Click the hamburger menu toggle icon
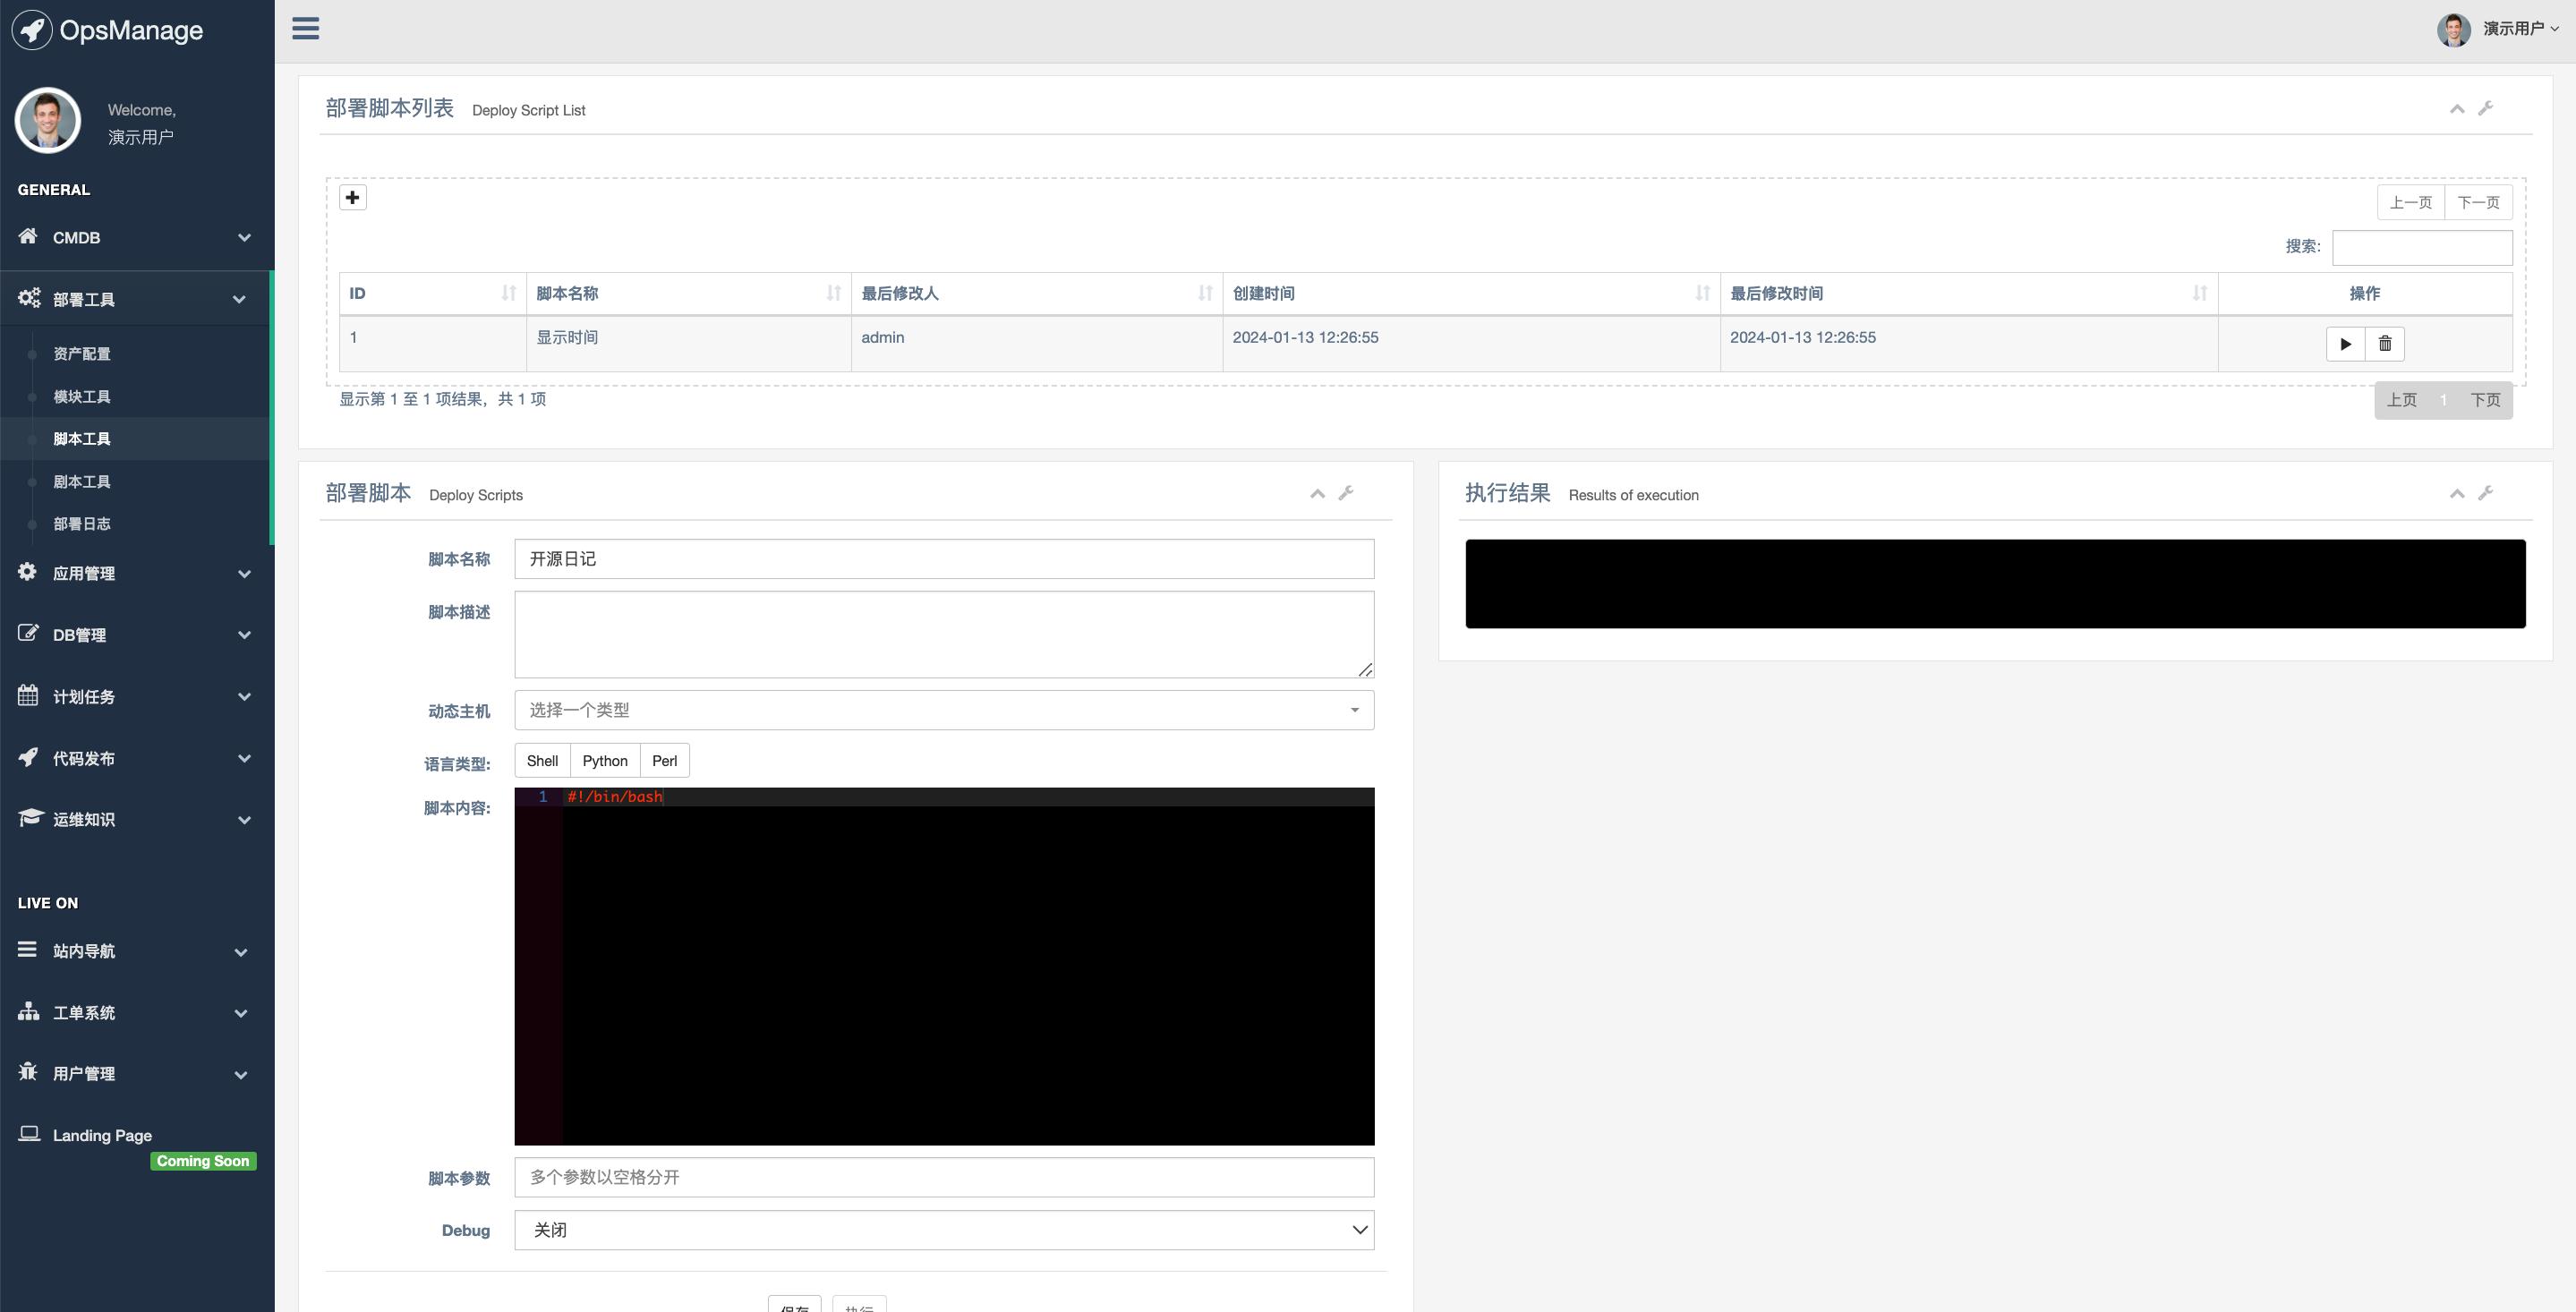 coord(305,28)
